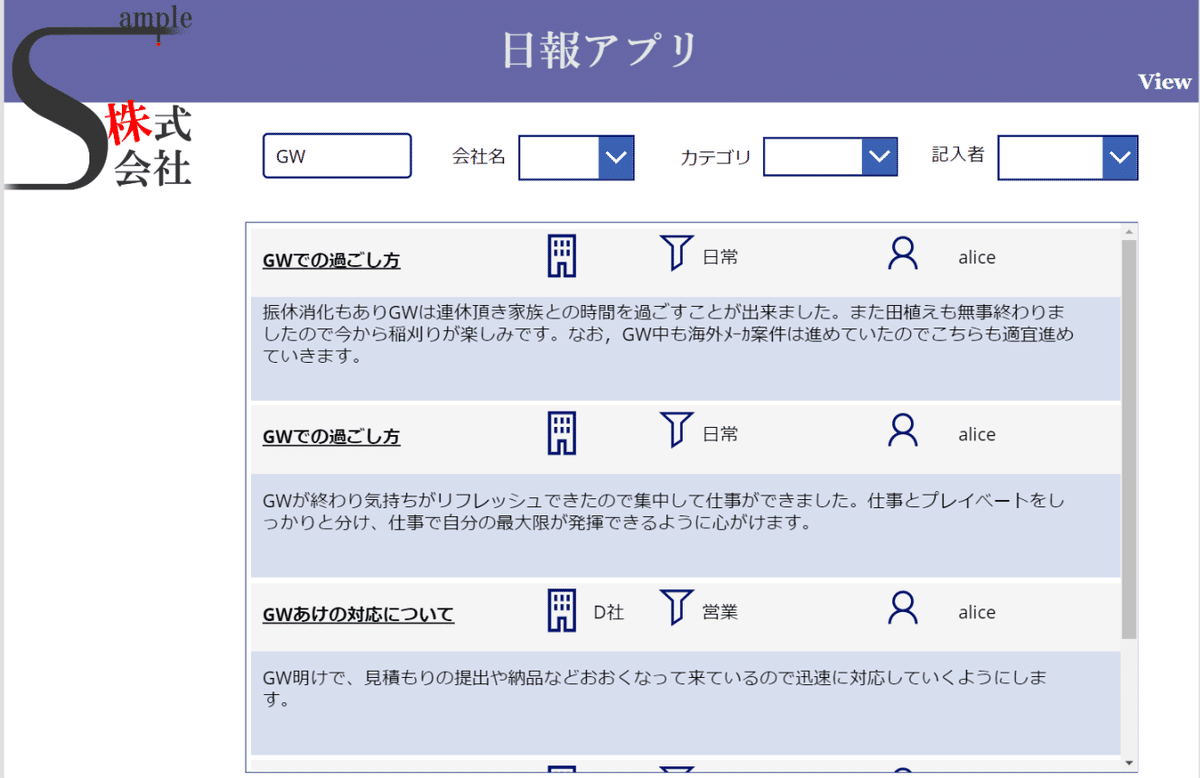1200x778 pixels.
Task: Click the report list scrollbar thumb
Action: tap(1129, 439)
